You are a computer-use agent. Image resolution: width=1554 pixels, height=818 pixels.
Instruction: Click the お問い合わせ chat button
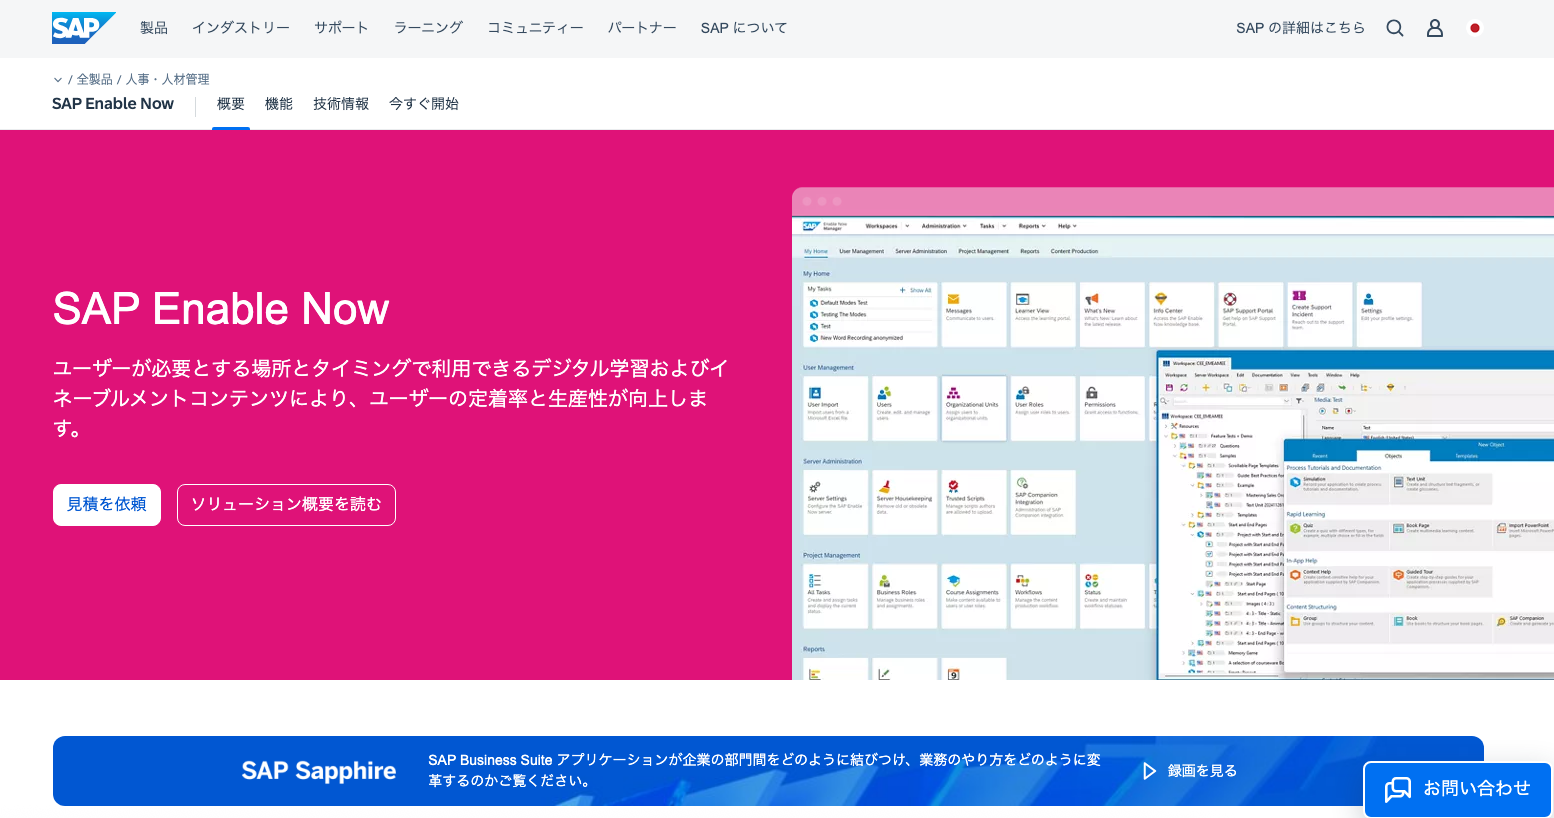coord(1458,789)
